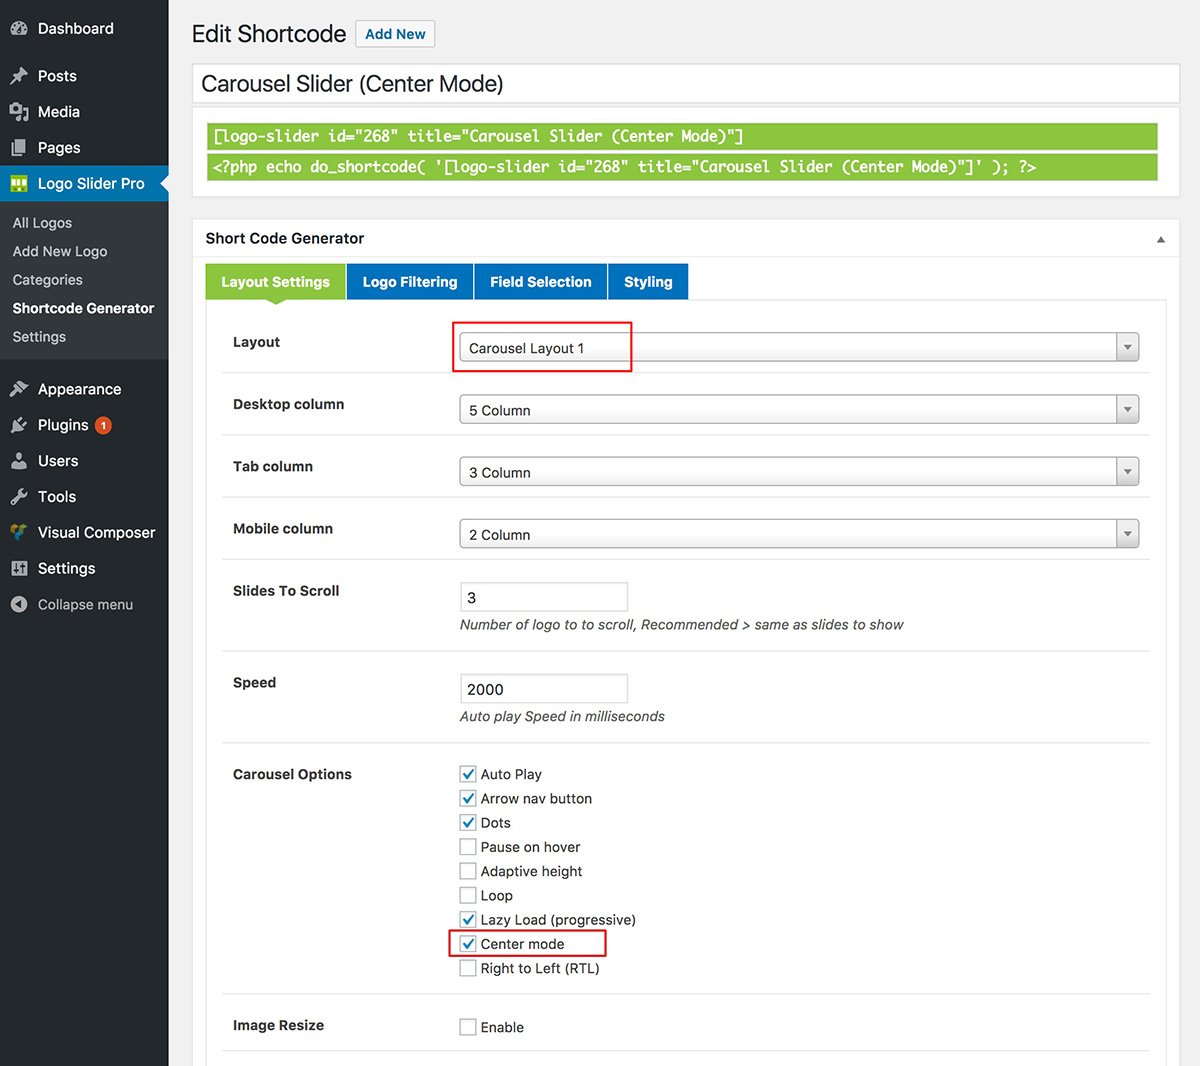
Task: Uncheck the Auto Play option
Action: pyautogui.click(x=468, y=774)
